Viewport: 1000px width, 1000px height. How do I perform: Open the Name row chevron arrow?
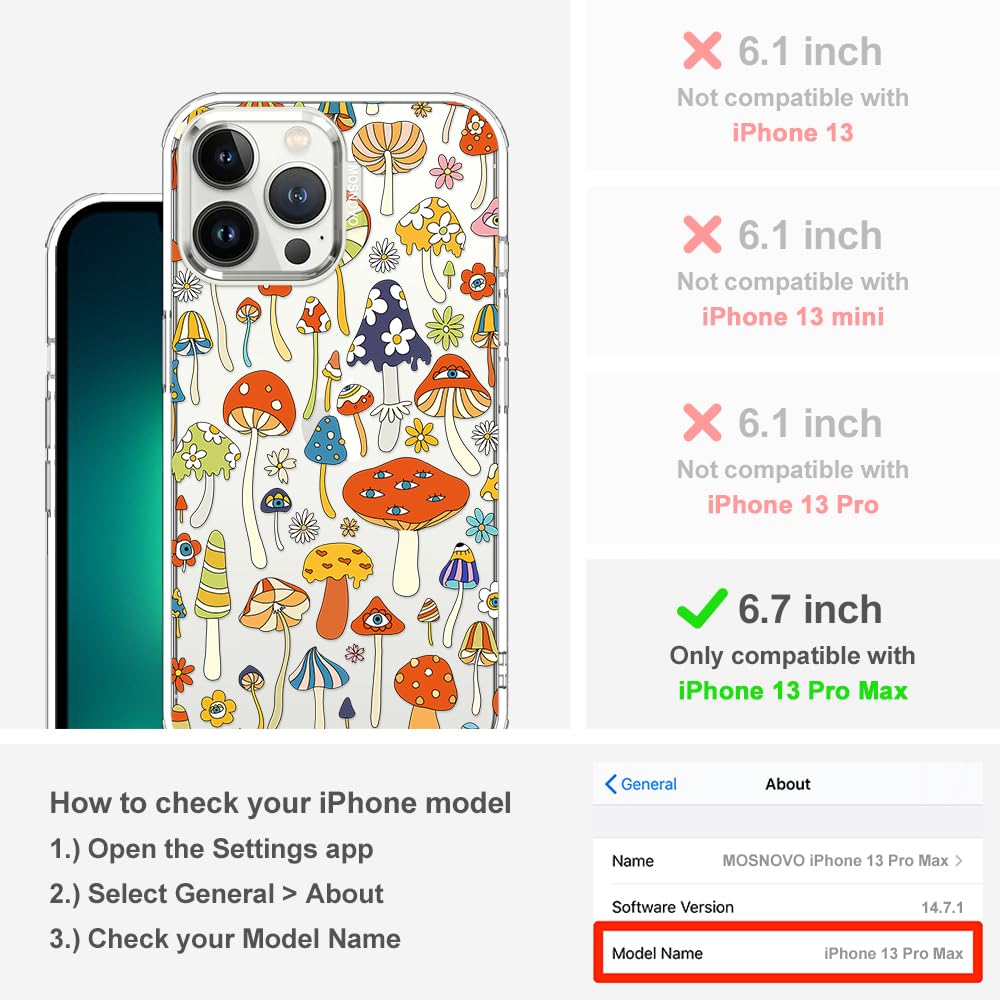point(959,860)
